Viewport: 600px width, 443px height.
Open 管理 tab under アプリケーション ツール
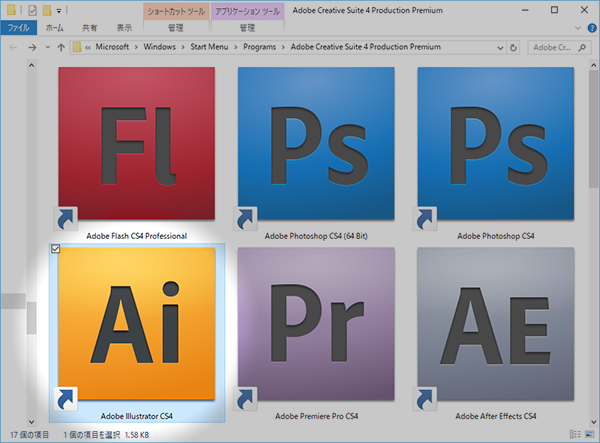click(x=247, y=28)
